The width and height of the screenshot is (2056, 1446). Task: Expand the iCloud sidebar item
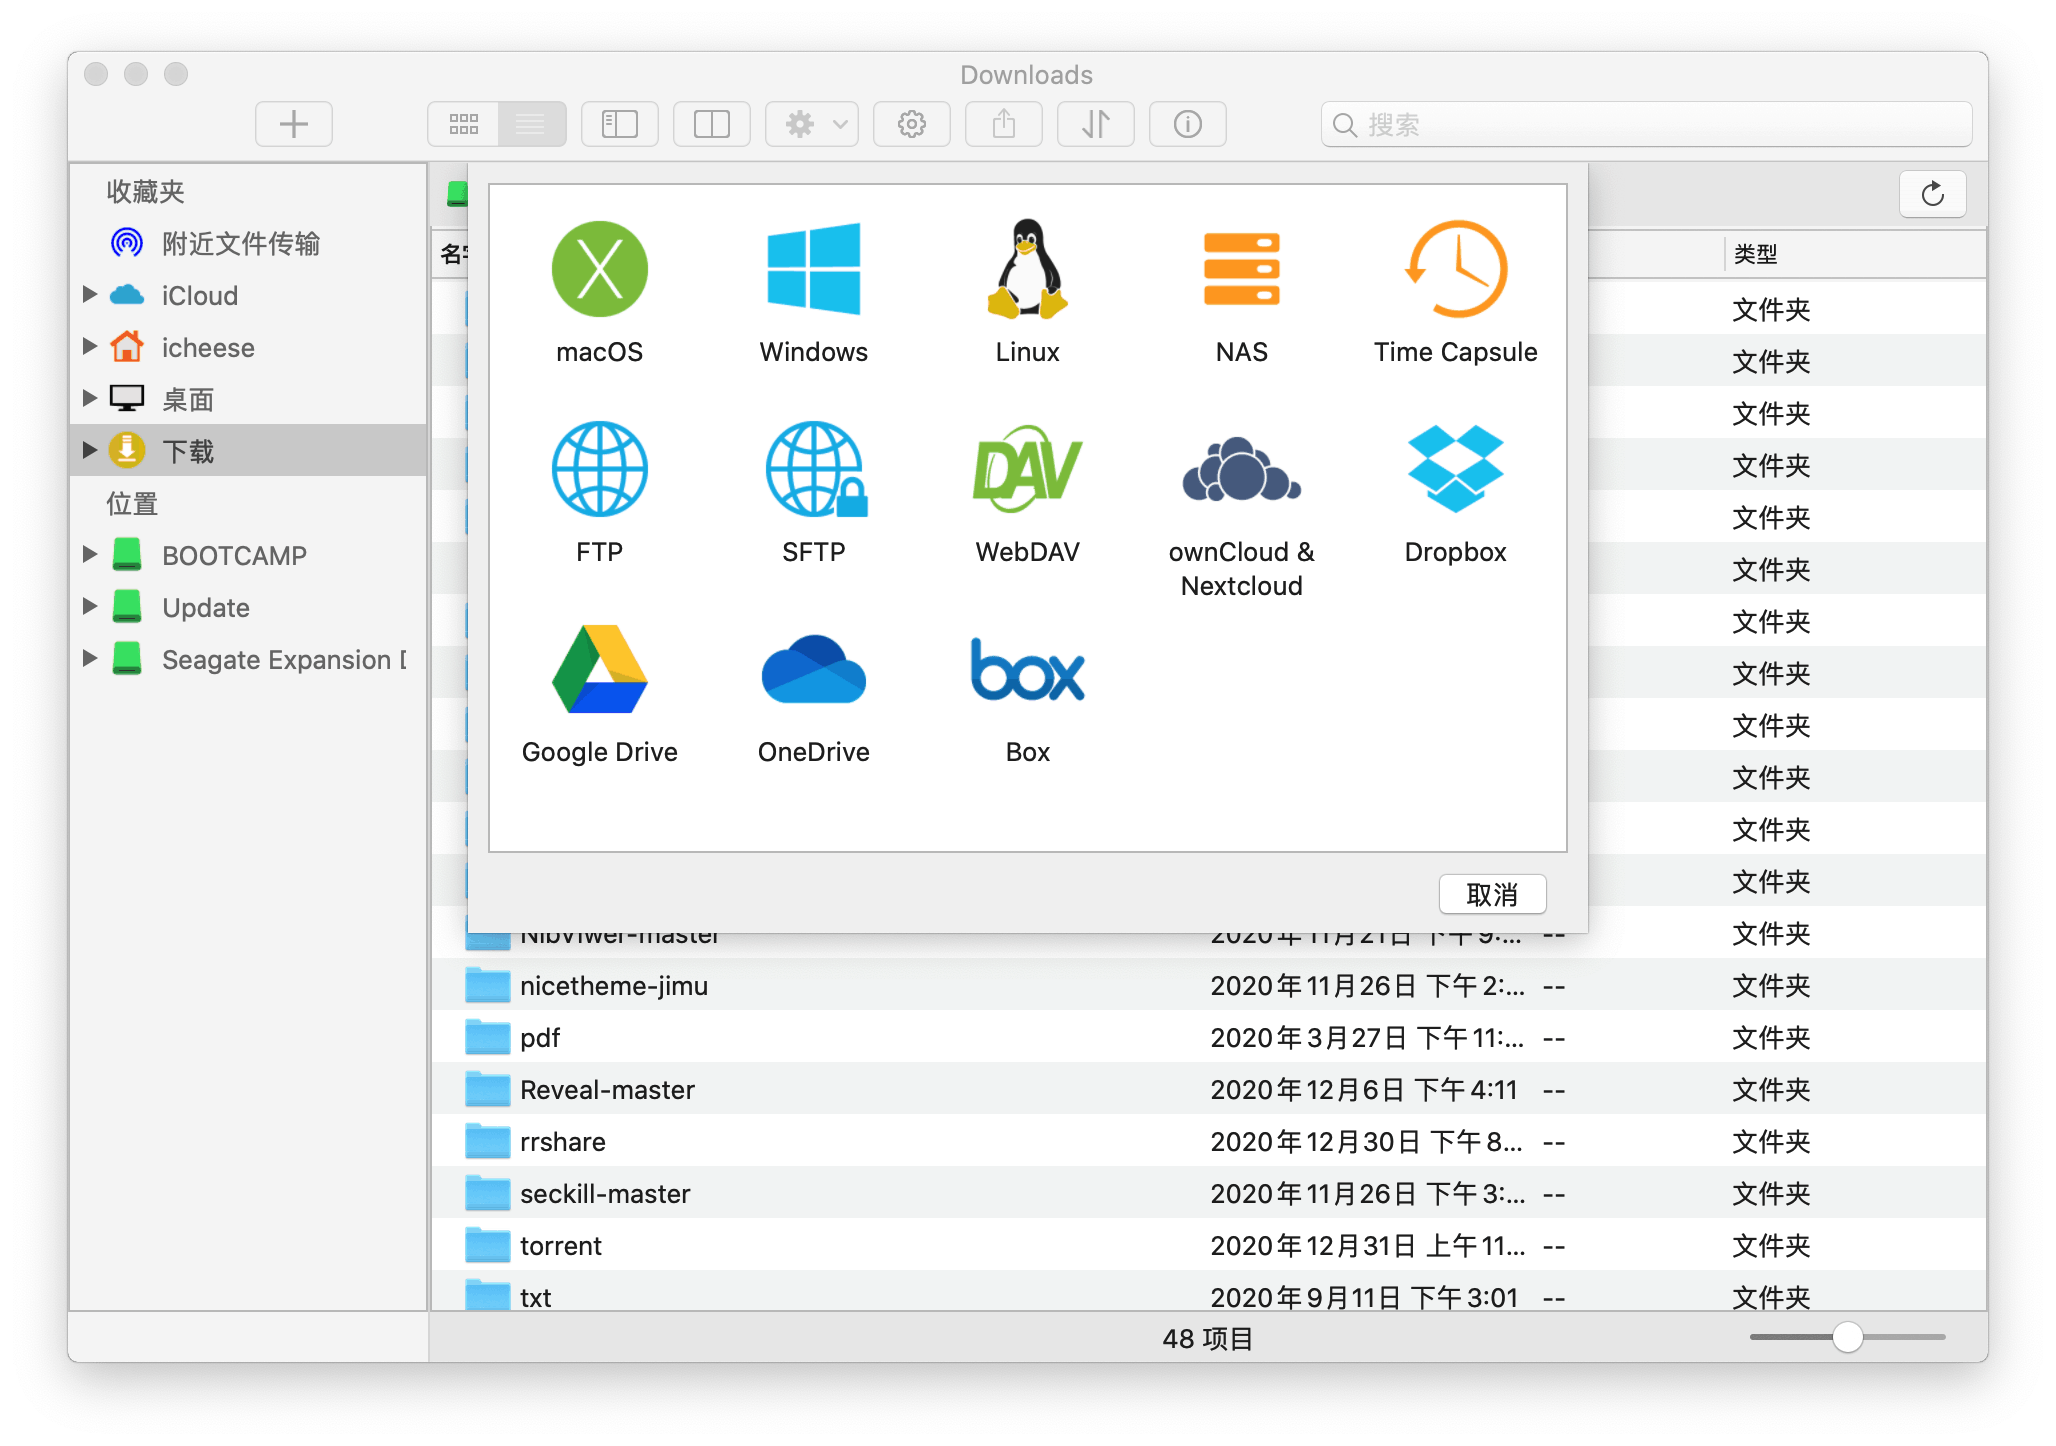[90, 295]
